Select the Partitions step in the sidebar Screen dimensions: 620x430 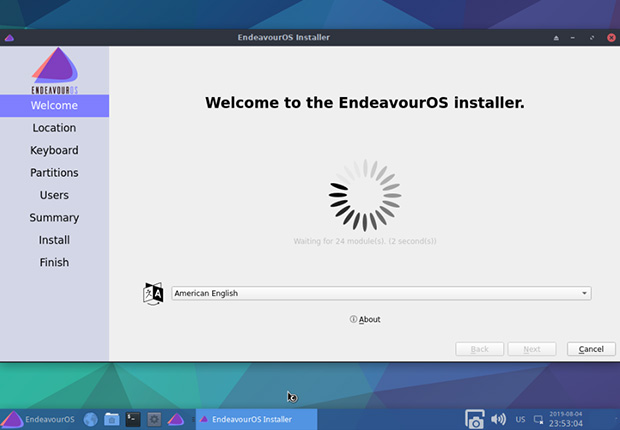(x=55, y=173)
